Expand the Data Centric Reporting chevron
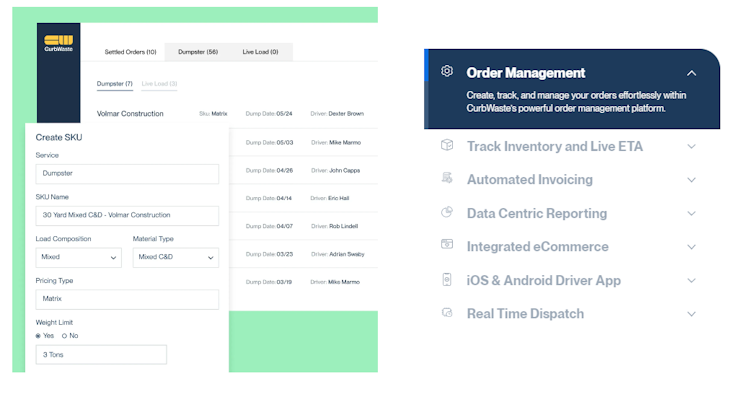The image size is (750, 415). tap(691, 213)
